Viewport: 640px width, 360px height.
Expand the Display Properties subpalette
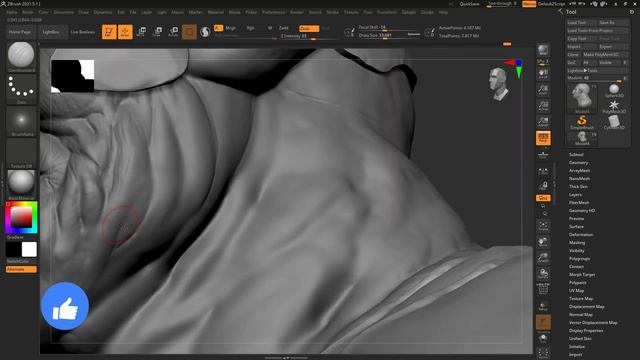tap(586, 331)
